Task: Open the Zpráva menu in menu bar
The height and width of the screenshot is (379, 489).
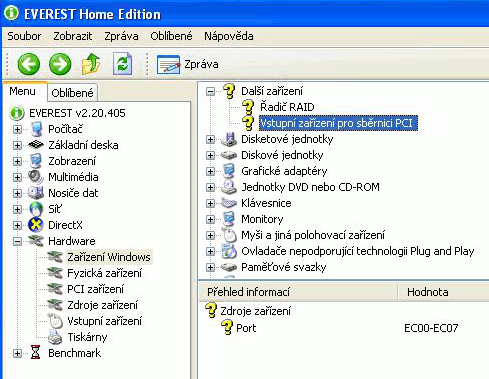Action: click(121, 36)
